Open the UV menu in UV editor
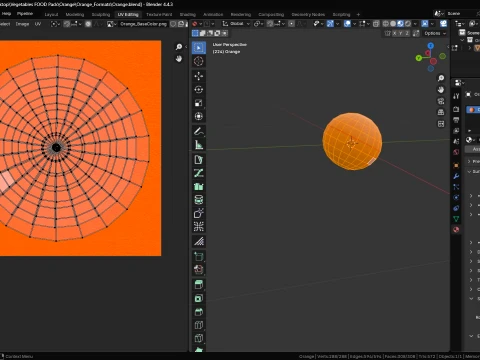The height and width of the screenshot is (360, 480). [38, 24]
